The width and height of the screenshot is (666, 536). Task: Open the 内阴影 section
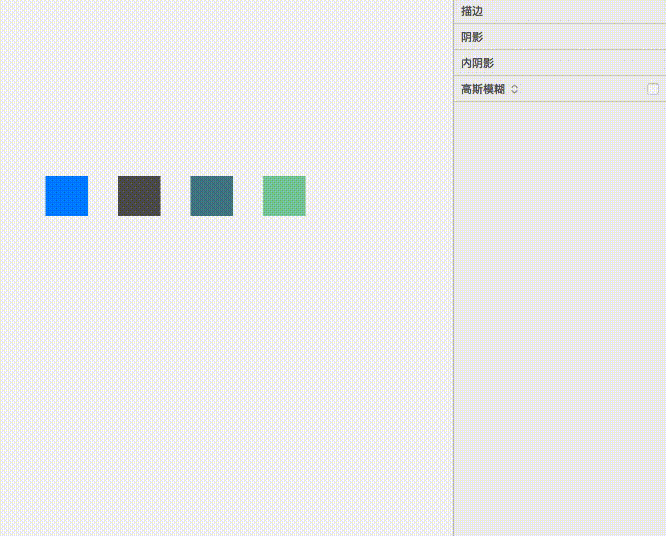[x=560, y=63]
